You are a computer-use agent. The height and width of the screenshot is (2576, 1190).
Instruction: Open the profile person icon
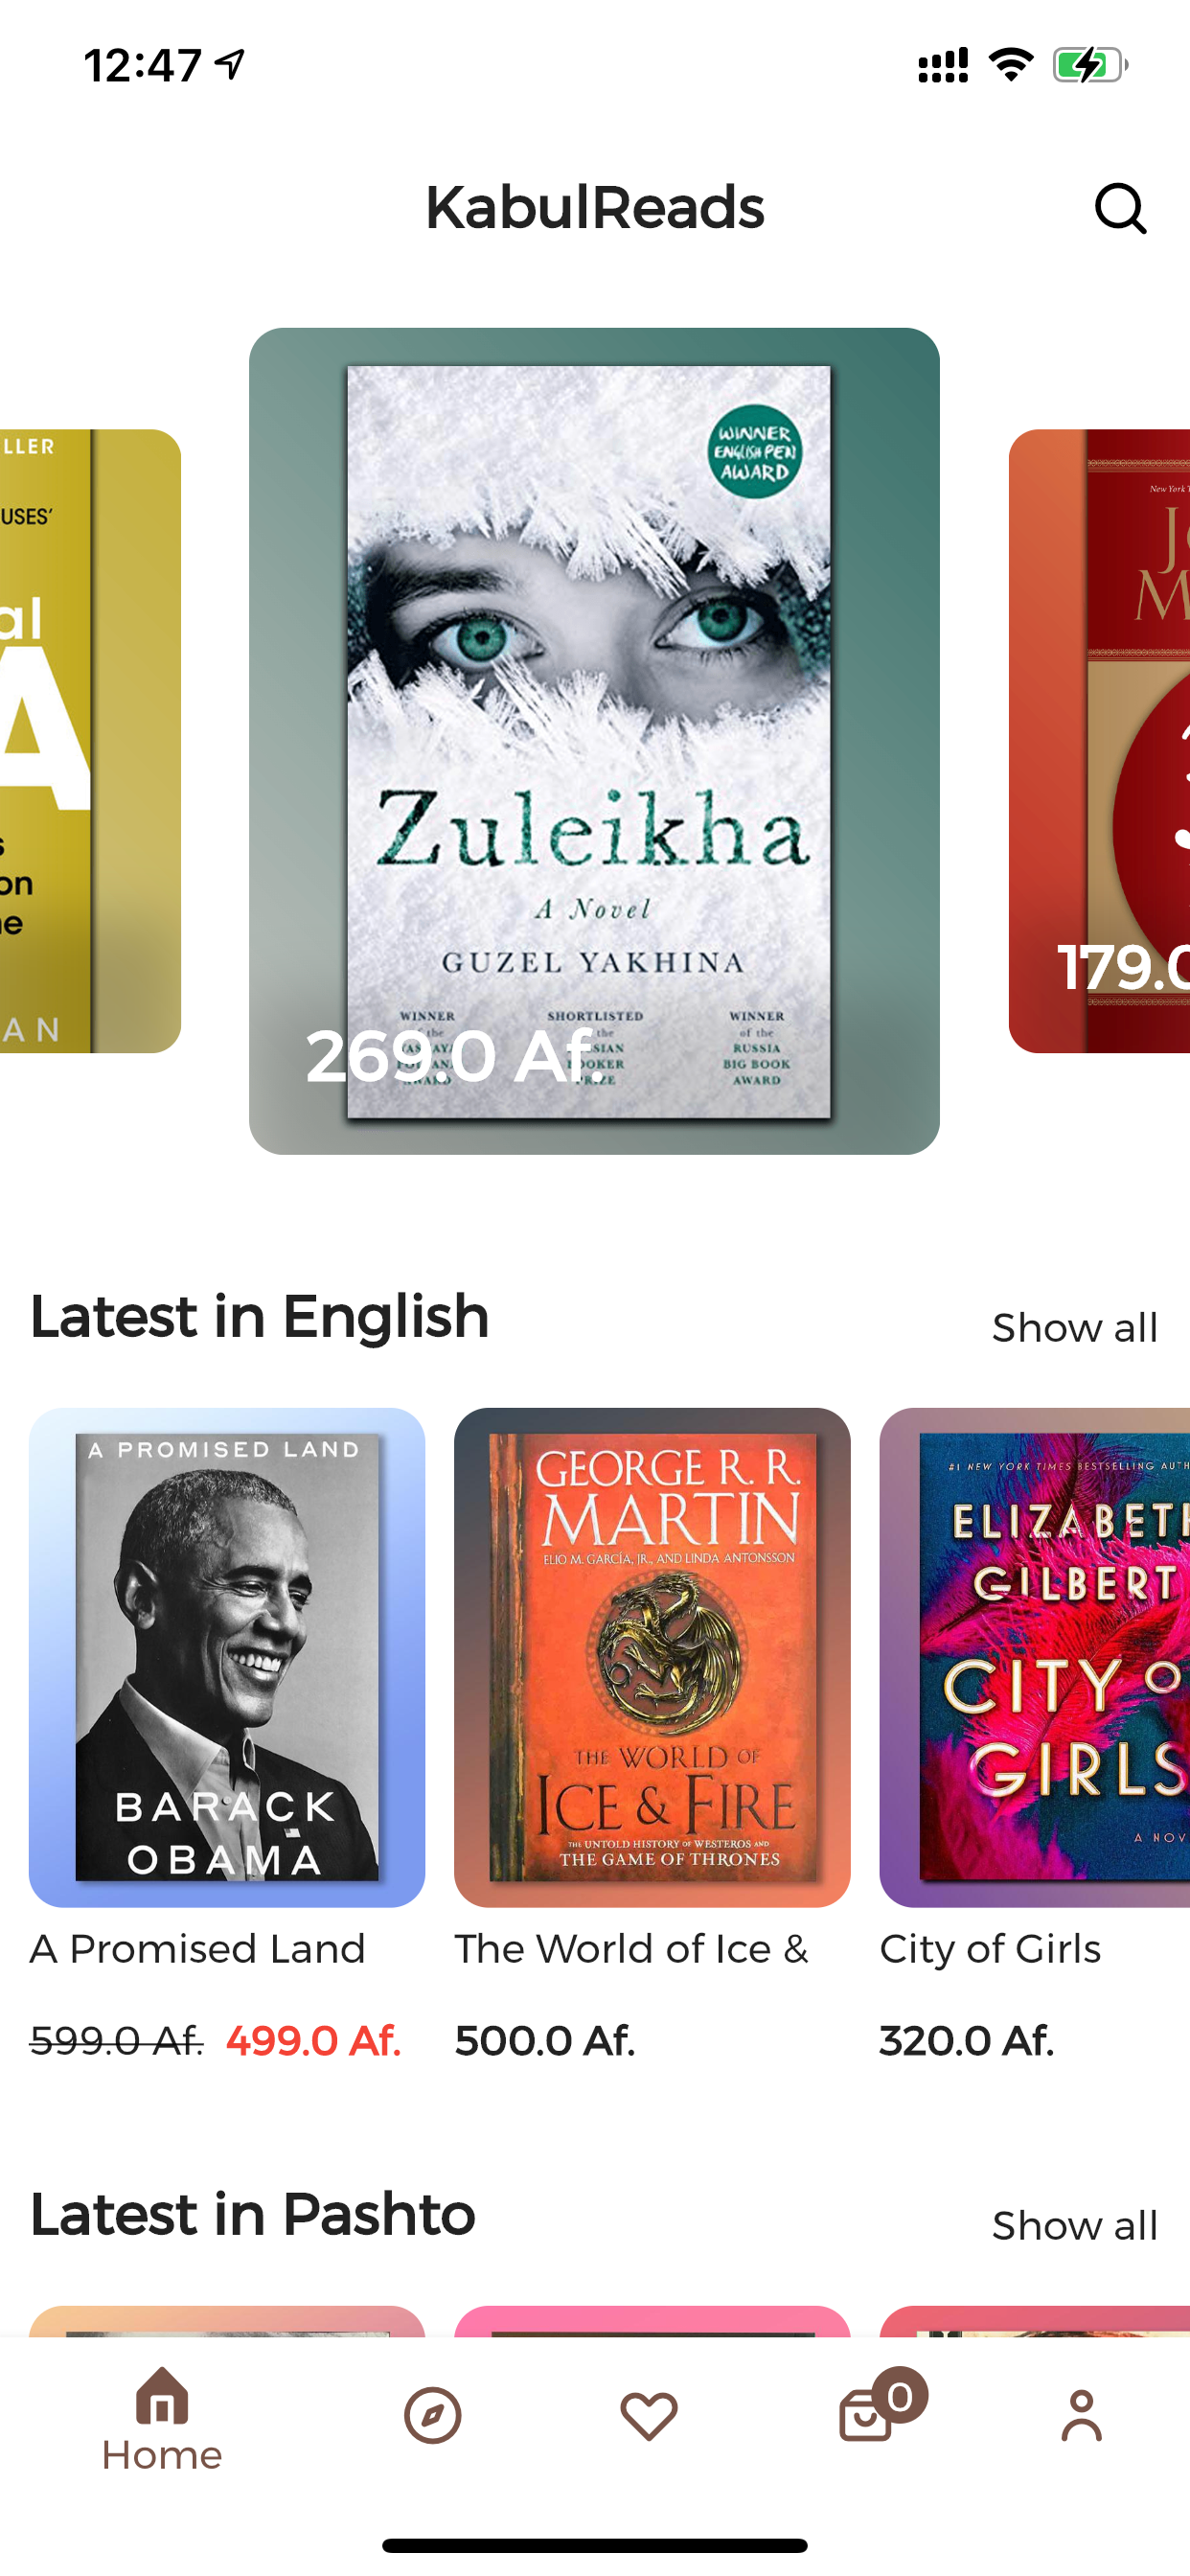pos(1082,2416)
